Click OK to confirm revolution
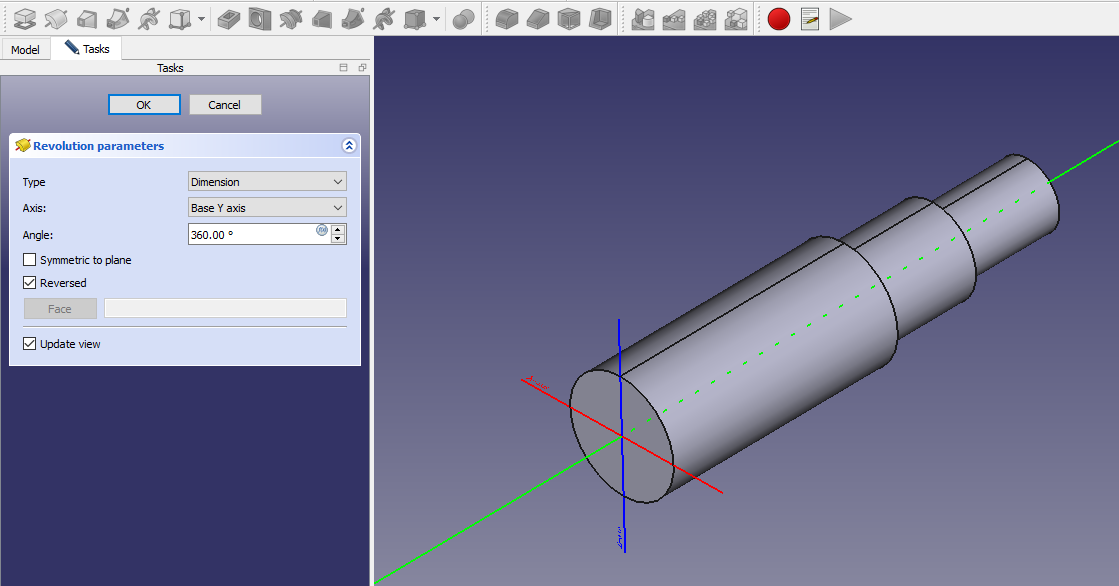The width and height of the screenshot is (1119, 586). coord(144,105)
